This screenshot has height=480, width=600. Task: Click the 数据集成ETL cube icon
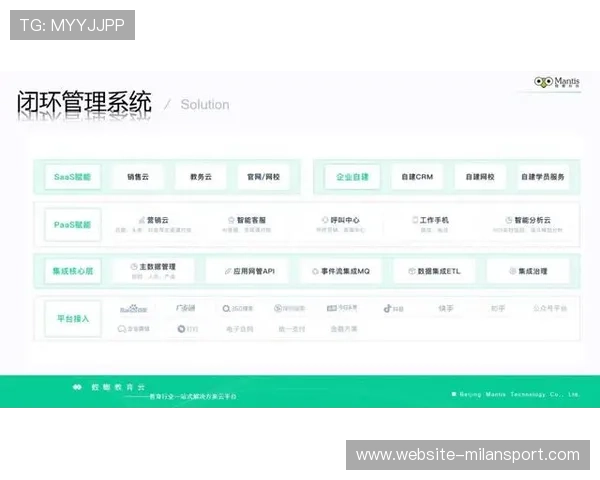point(412,271)
